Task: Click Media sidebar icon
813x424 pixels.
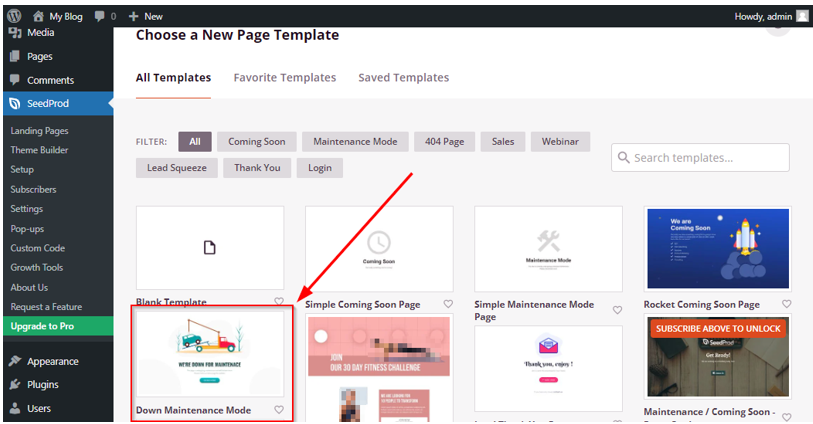Action: 15,33
